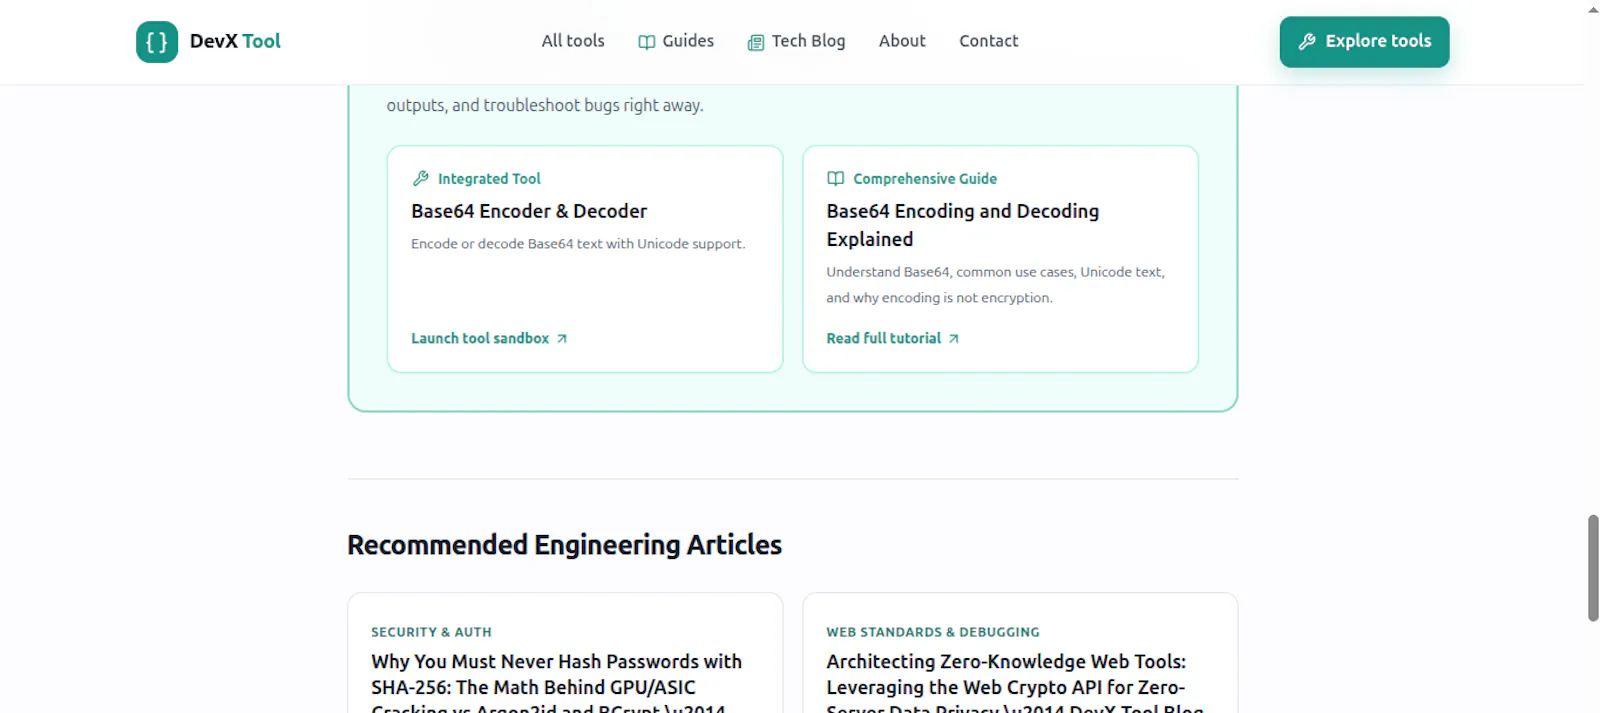The height and width of the screenshot is (713, 1600).
Task: Click the WEB STANDARDS & DEBUGGING category label
Action: click(x=933, y=632)
